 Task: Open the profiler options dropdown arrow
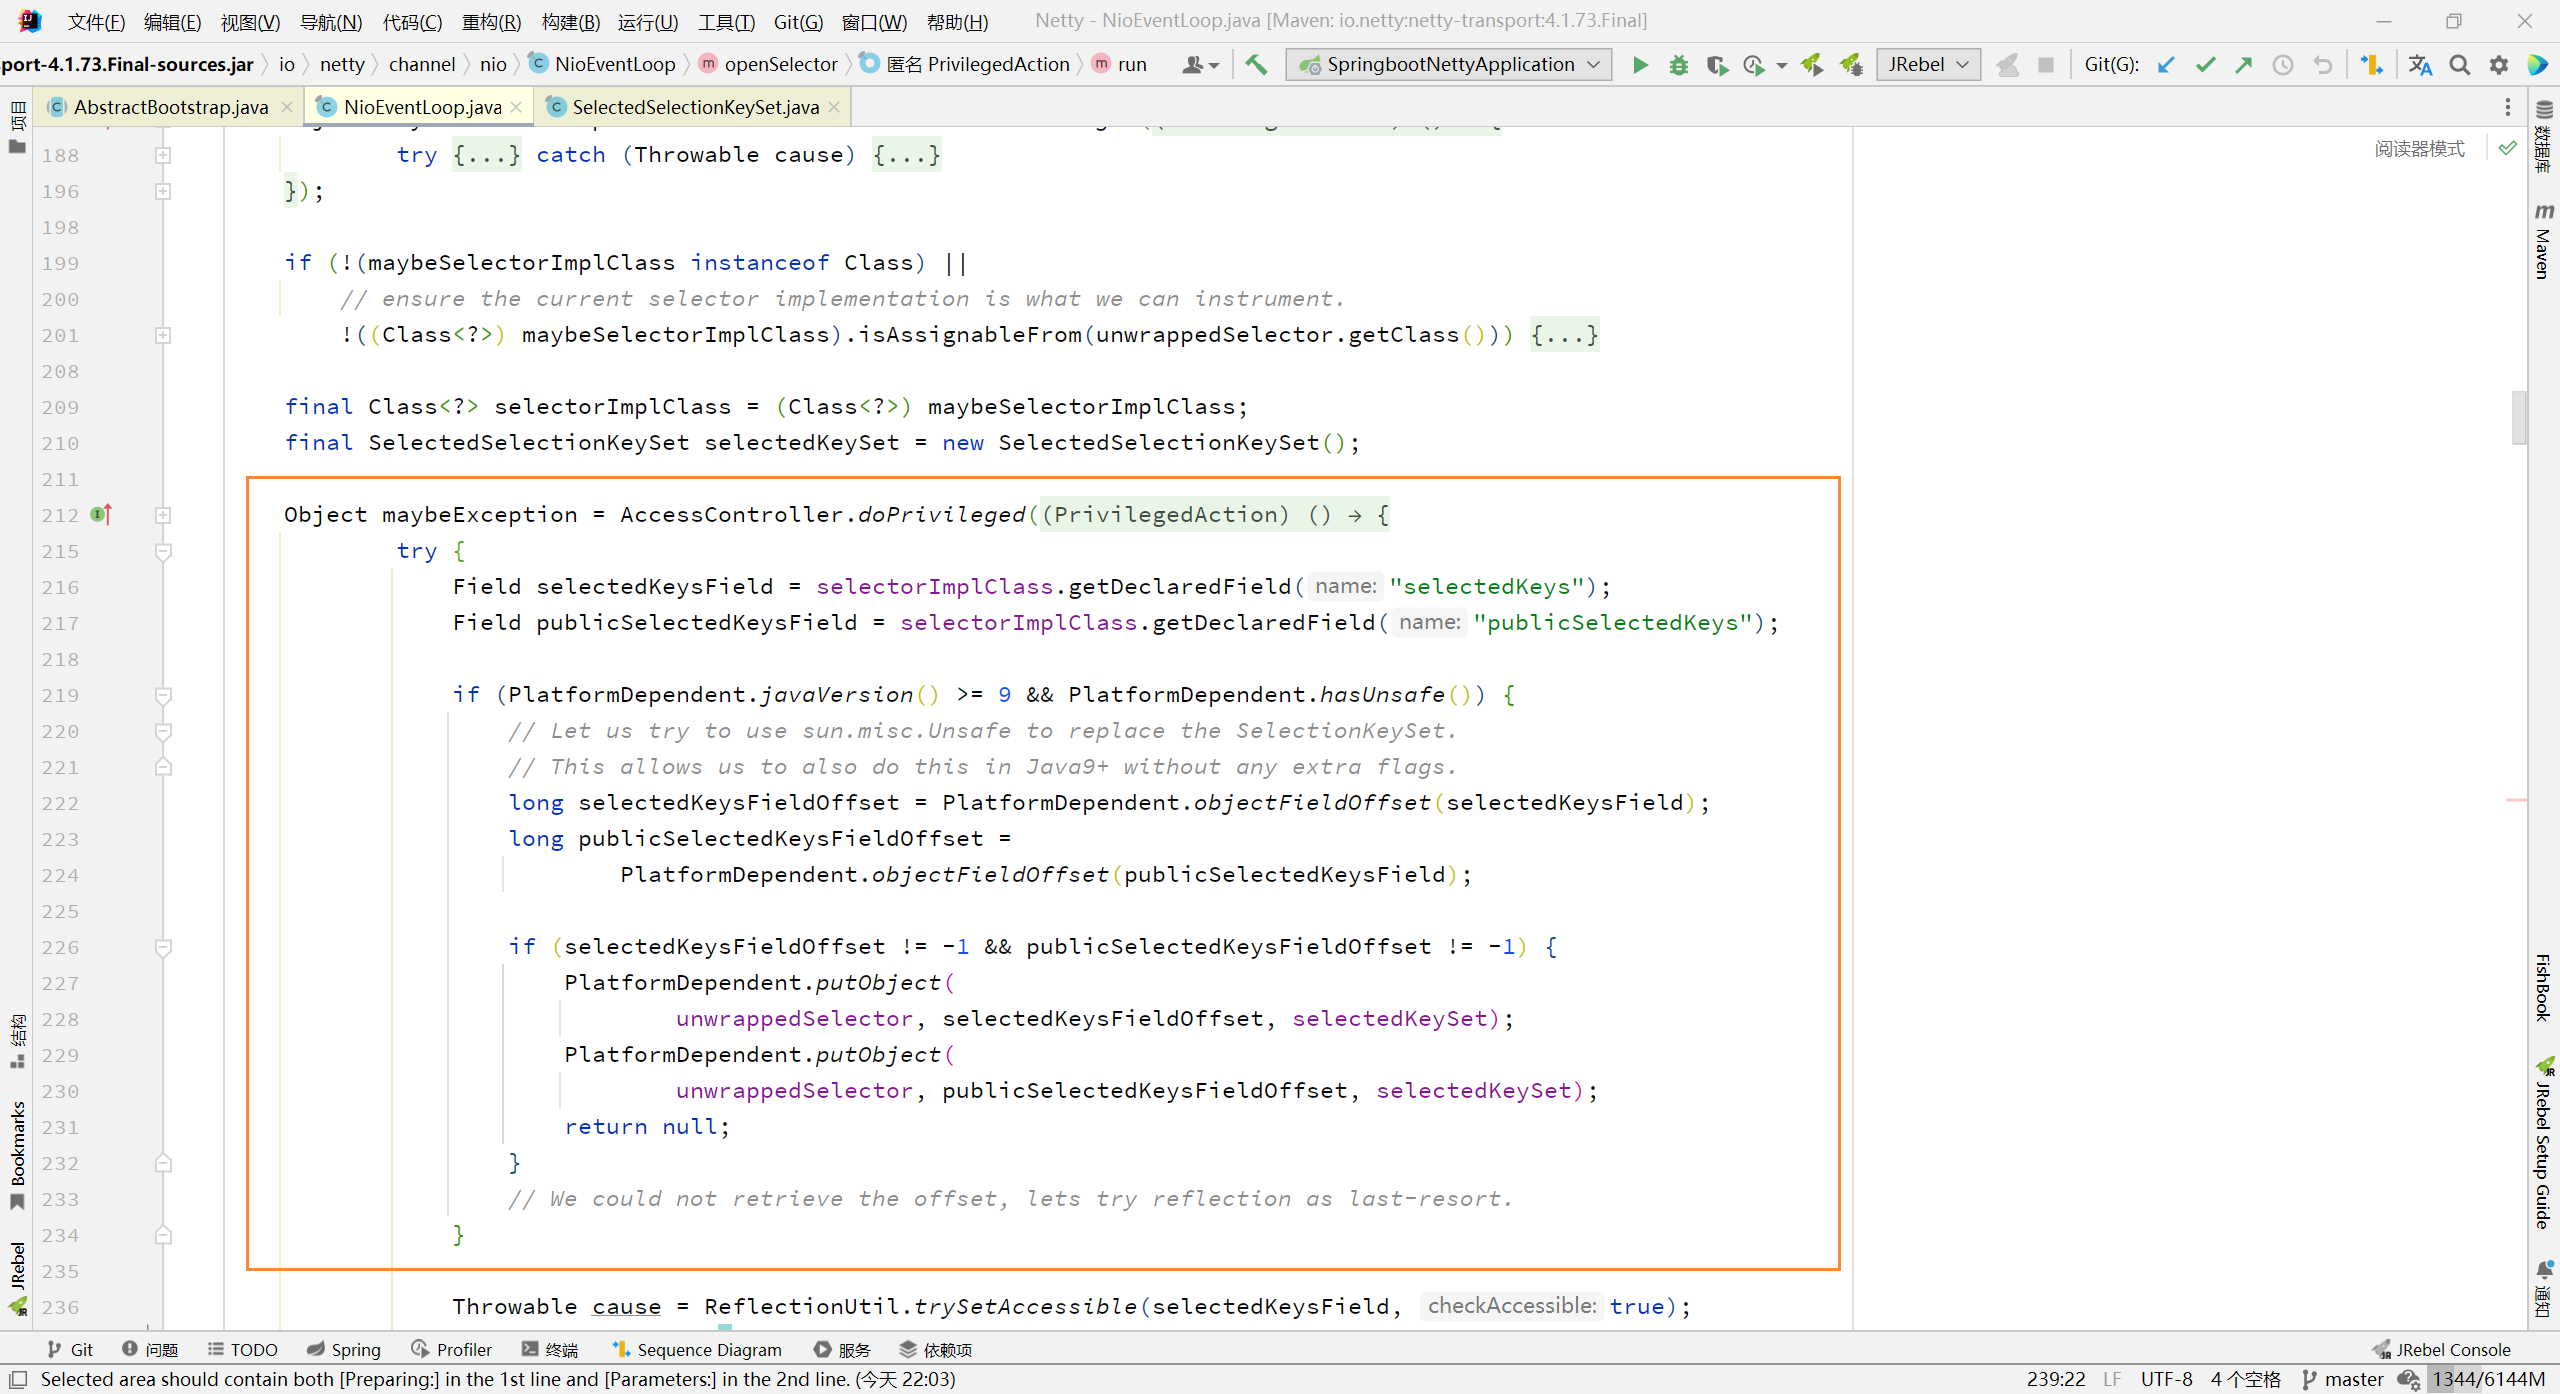1782,66
